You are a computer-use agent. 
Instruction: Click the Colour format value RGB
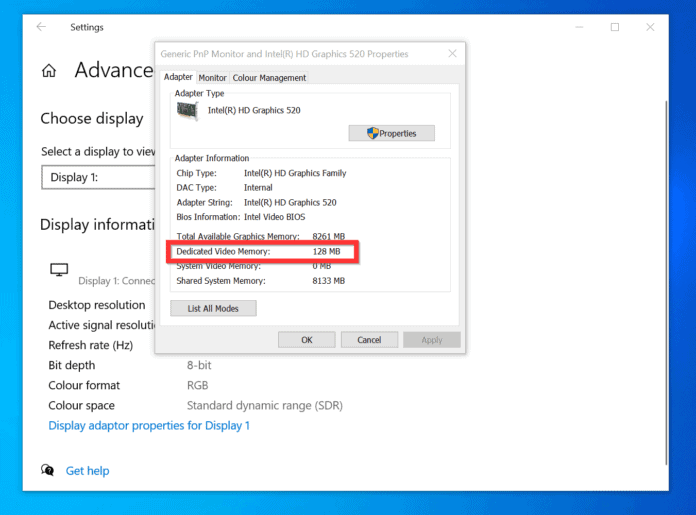(198, 385)
